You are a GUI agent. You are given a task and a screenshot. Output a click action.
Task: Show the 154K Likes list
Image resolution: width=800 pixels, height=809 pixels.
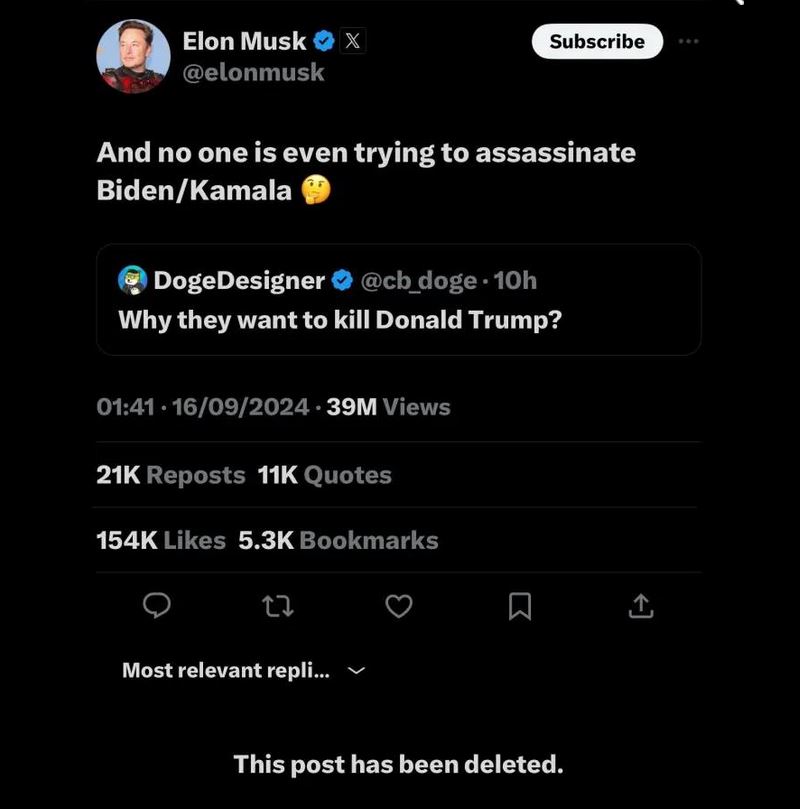[161, 540]
